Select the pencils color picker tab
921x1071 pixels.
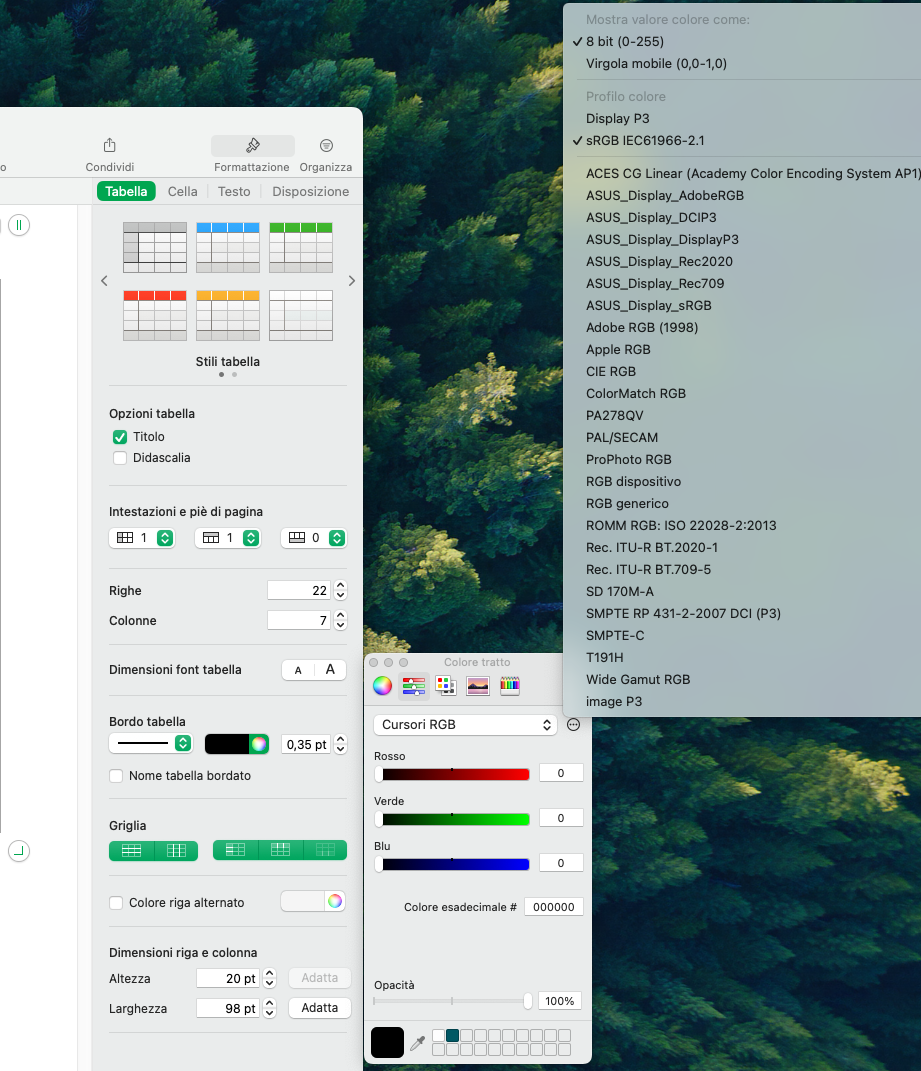(x=510, y=686)
